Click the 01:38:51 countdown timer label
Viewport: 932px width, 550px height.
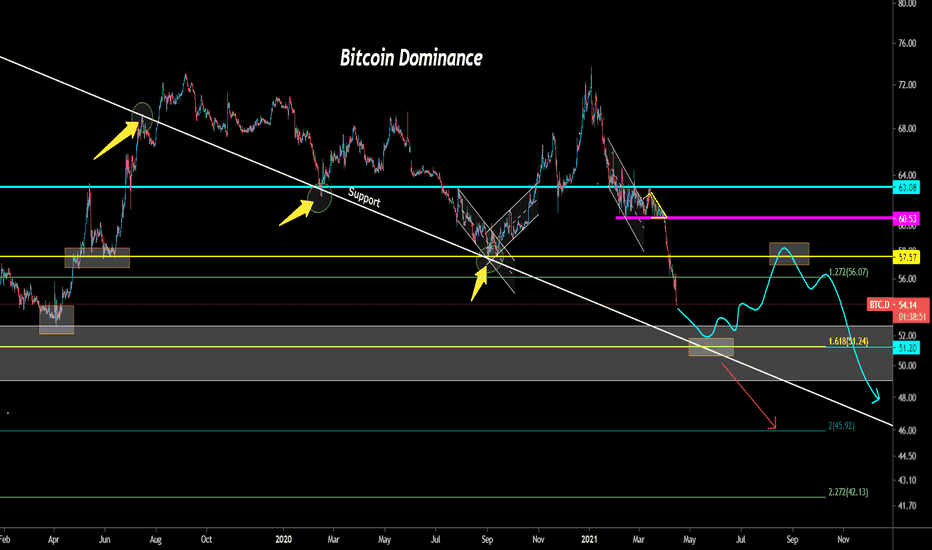[x=912, y=316]
